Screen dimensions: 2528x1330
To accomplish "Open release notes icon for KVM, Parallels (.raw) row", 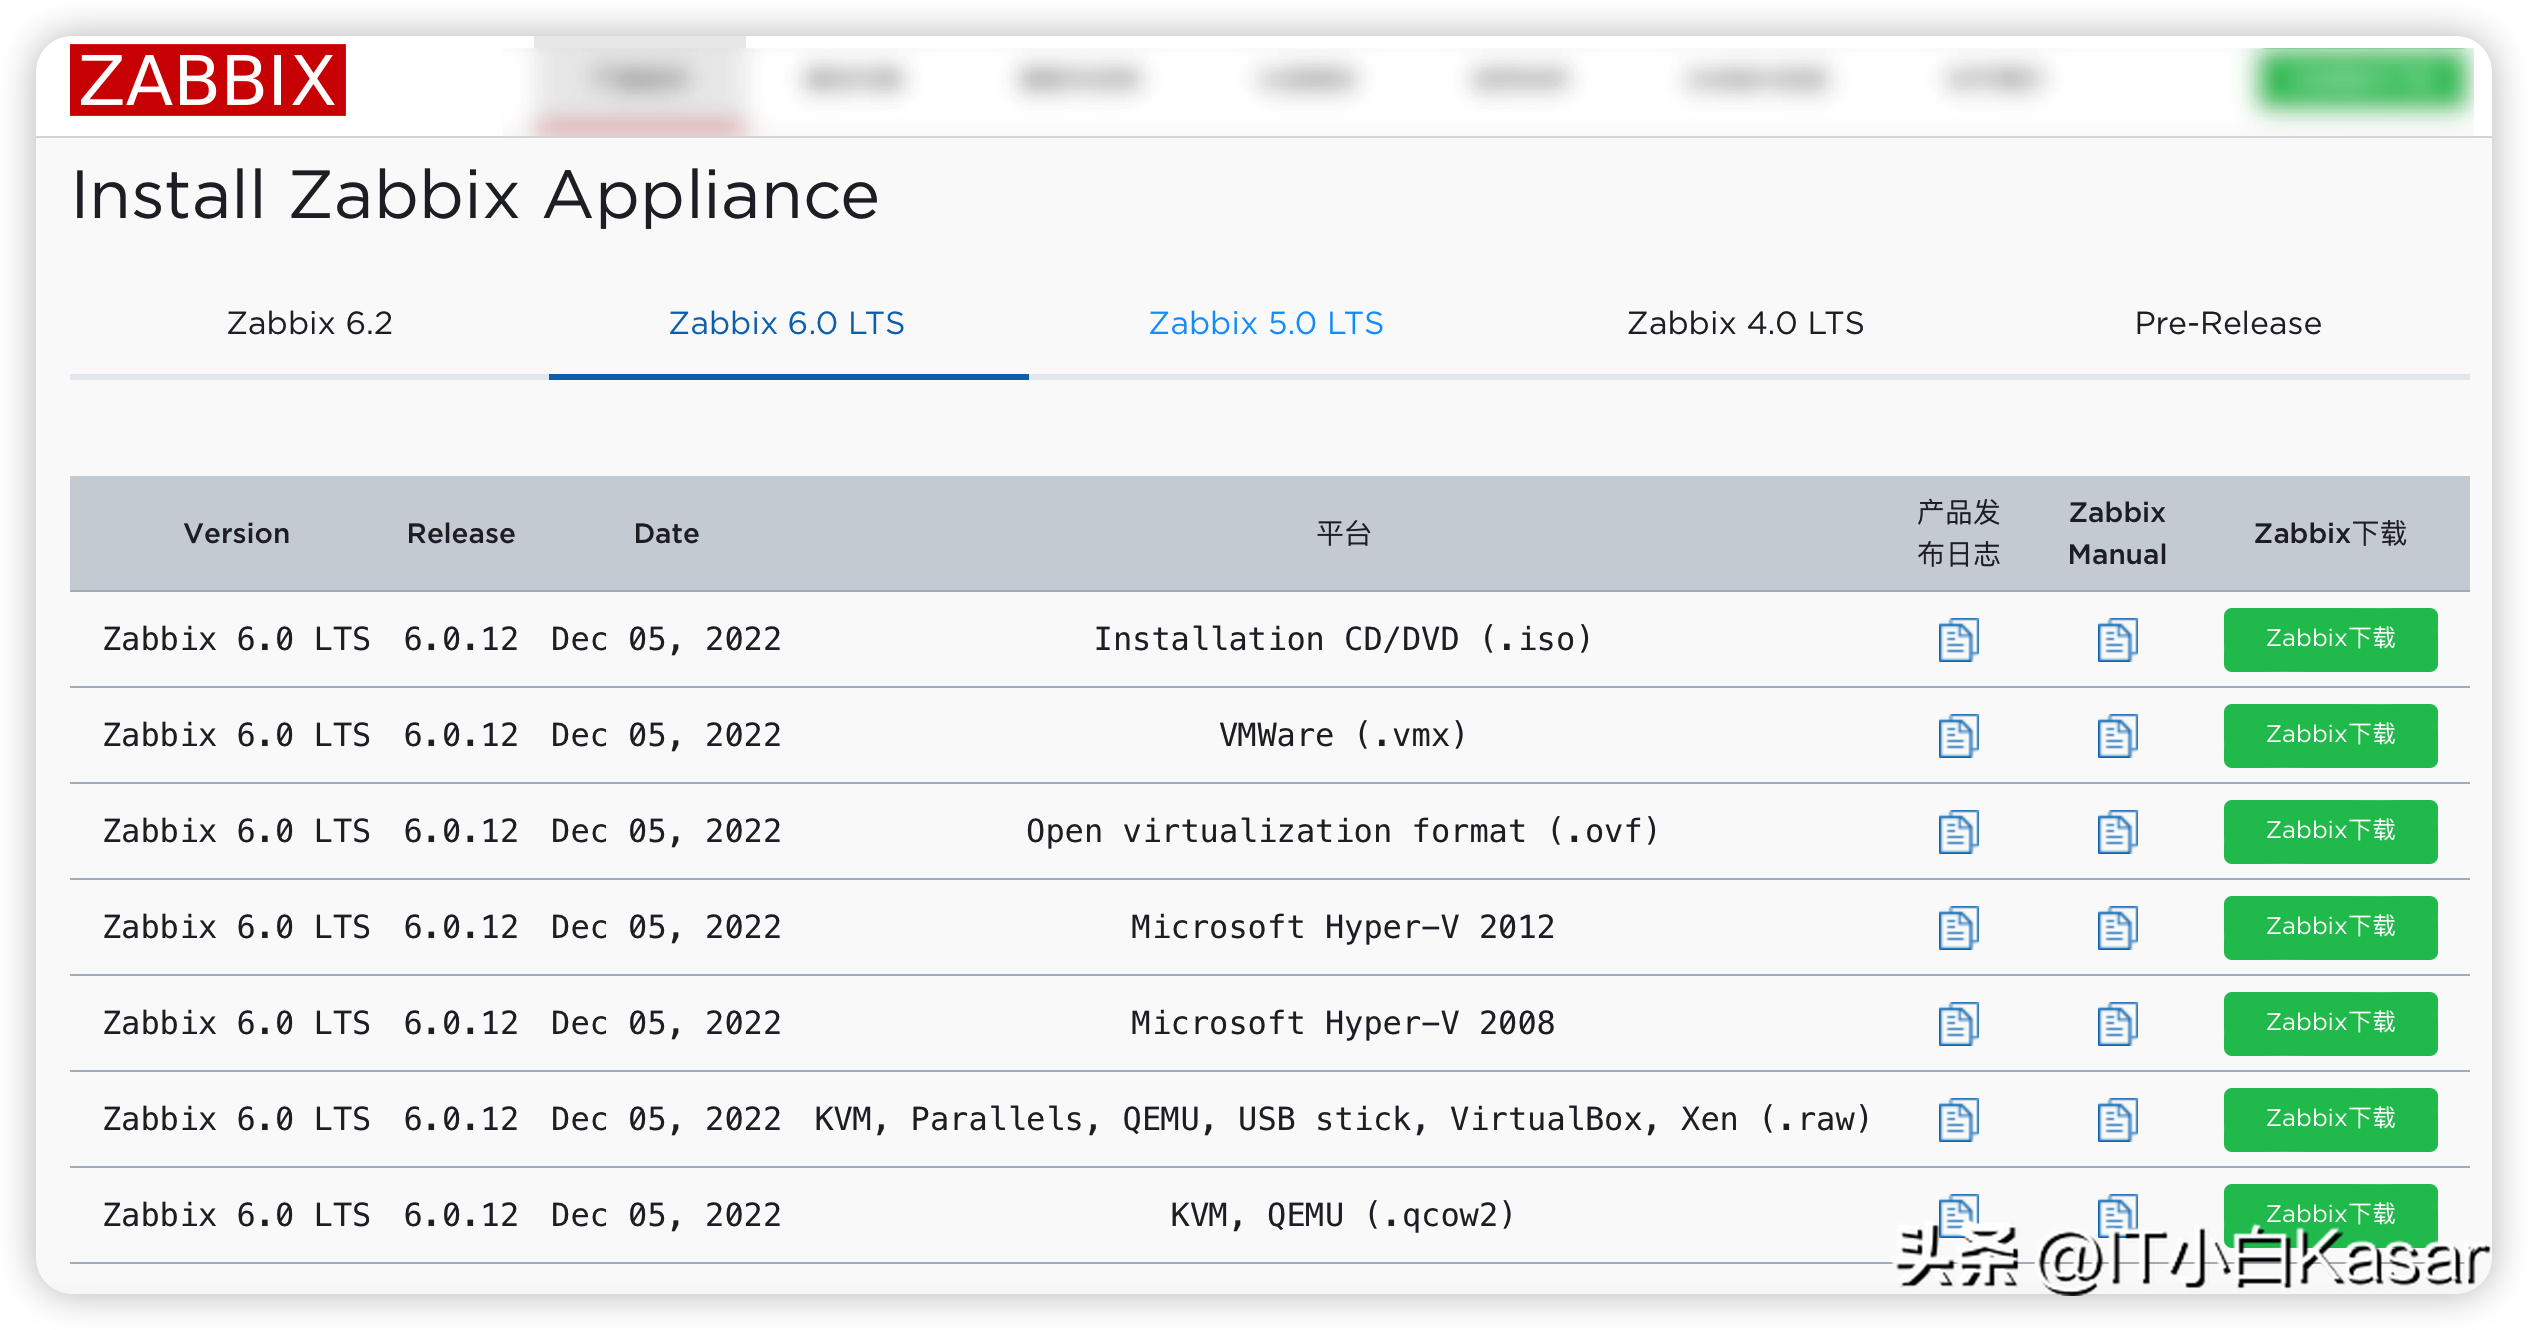I will [x=1958, y=1120].
